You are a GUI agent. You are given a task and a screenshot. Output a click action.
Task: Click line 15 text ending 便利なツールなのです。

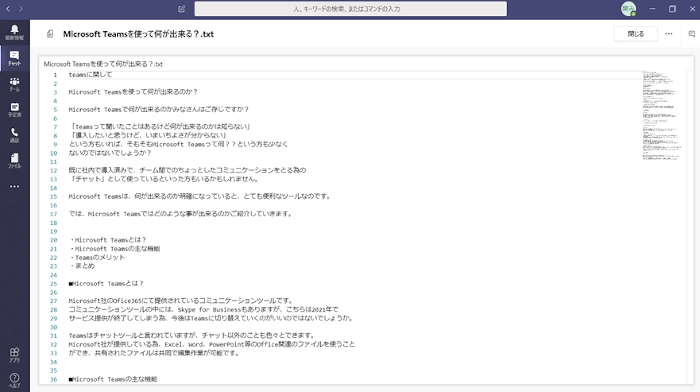200,196
